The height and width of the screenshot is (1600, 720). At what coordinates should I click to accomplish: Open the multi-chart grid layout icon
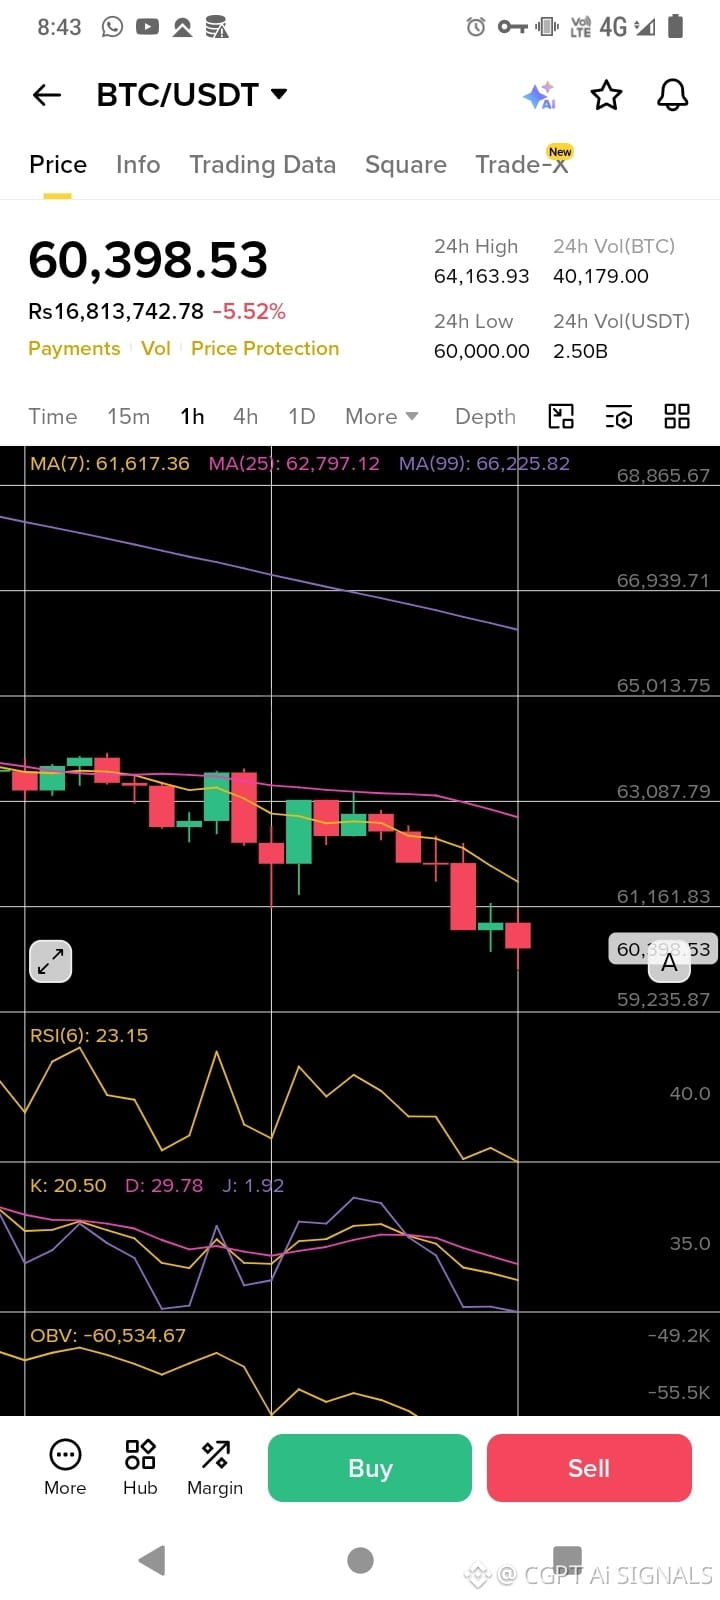[677, 416]
